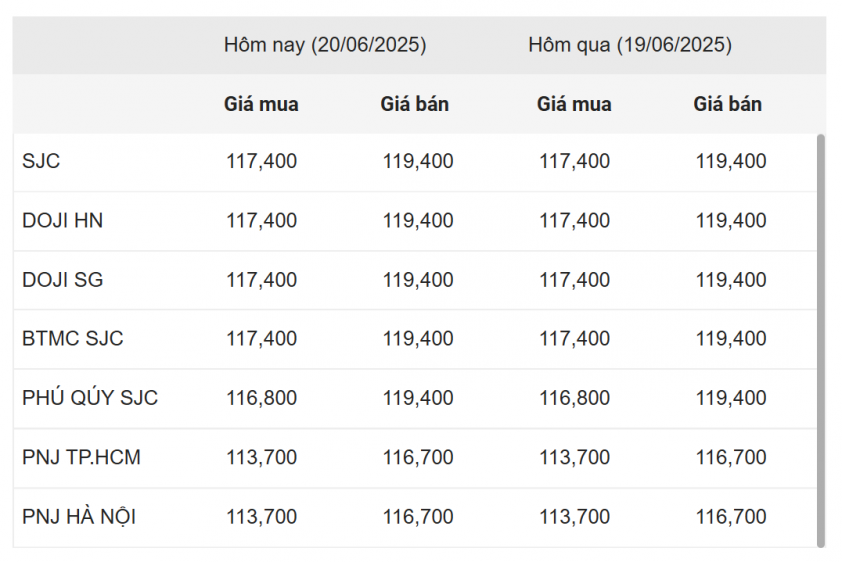Click yesterday's Giá bán column header
The image size is (842, 562).
(728, 104)
